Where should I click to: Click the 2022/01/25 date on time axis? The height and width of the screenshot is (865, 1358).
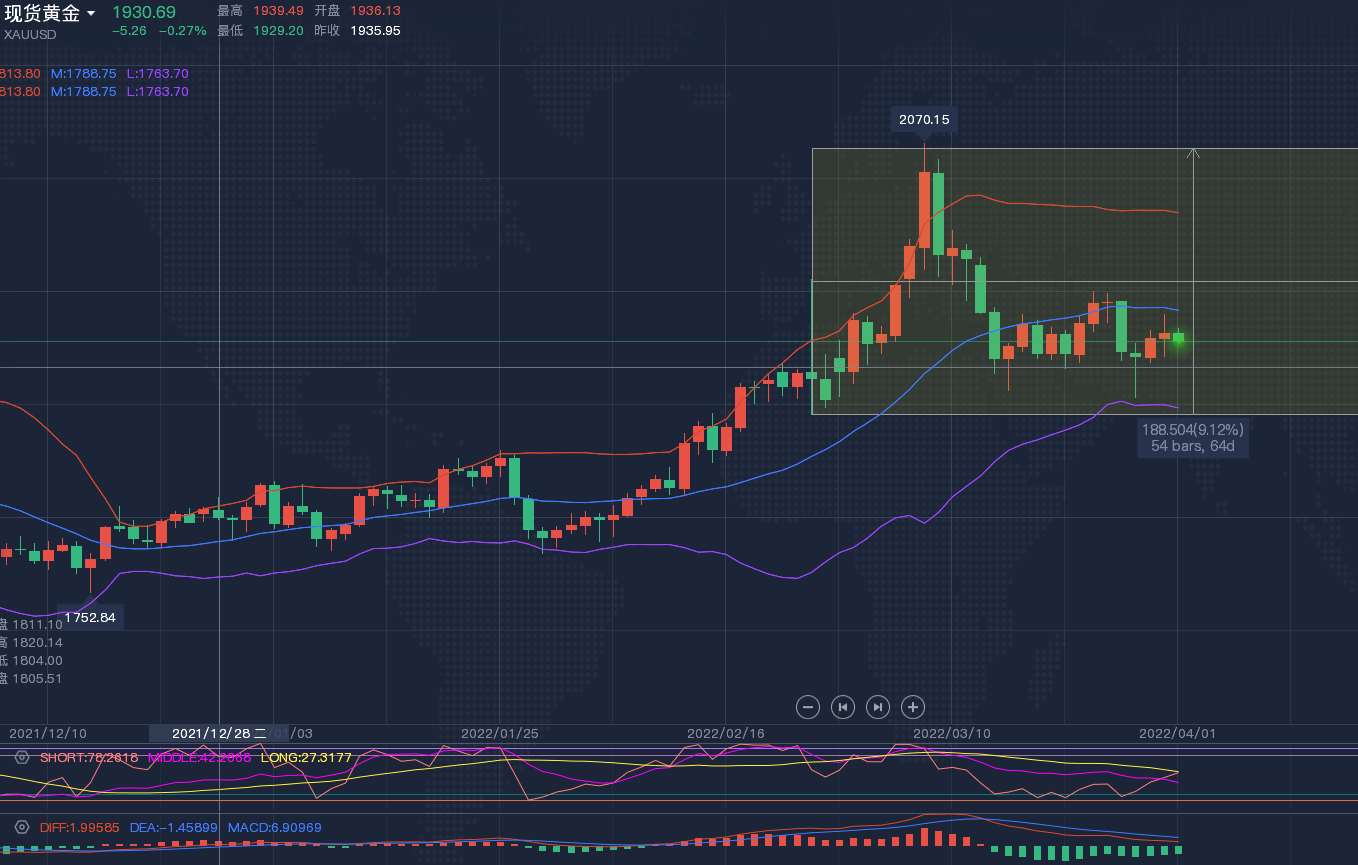pyautogui.click(x=499, y=733)
